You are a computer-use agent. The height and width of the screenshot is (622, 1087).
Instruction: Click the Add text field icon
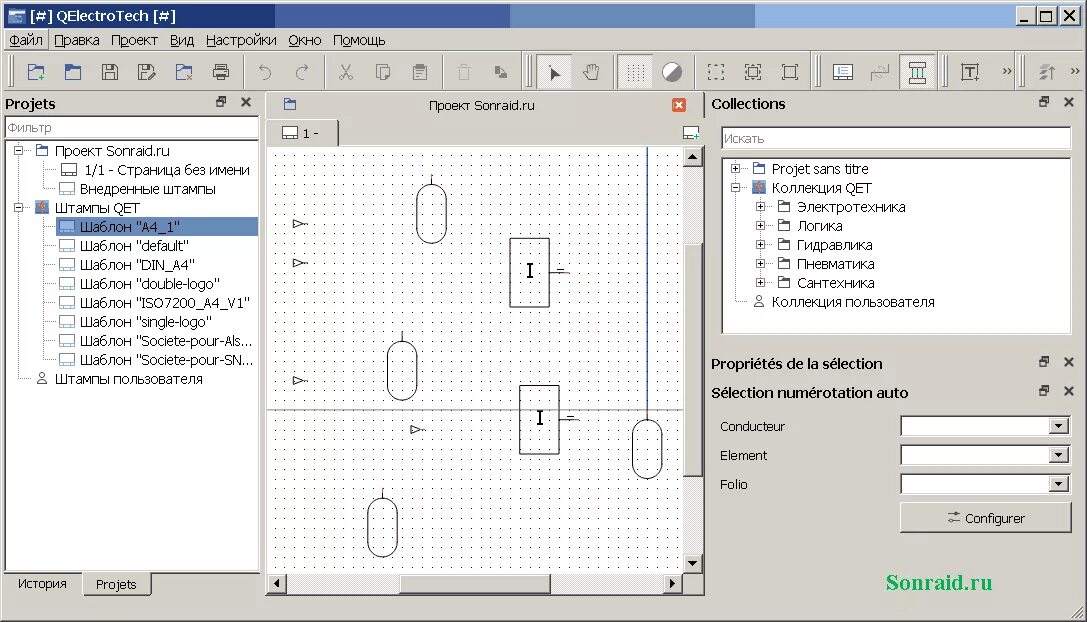click(971, 72)
